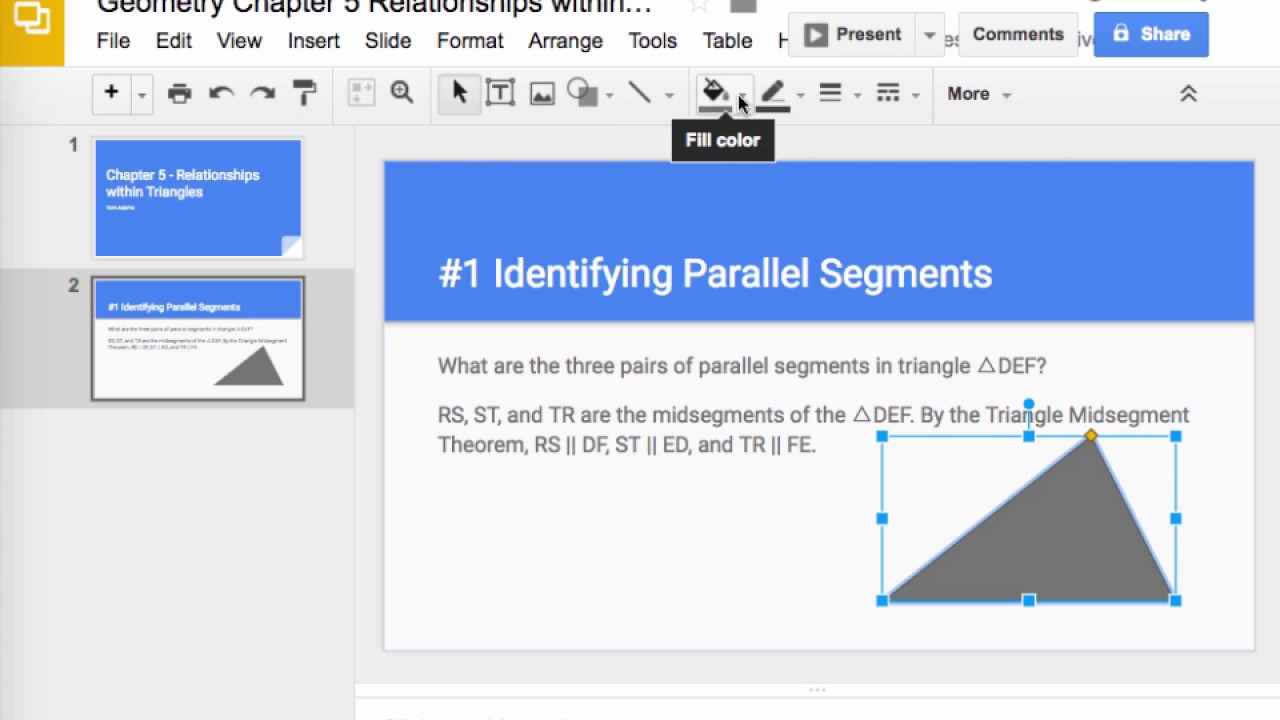Viewport: 1280px width, 720px height.
Task: Open the Line dash menu
Action: 888,94
